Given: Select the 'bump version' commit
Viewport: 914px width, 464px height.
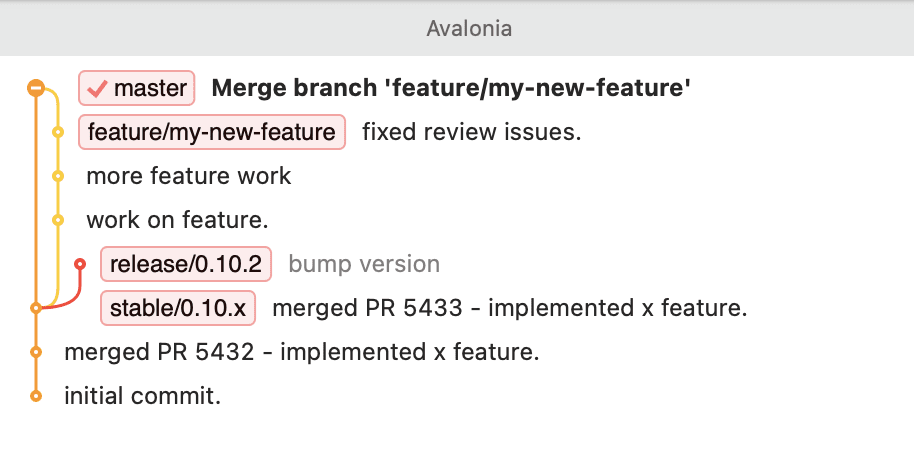Looking at the screenshot, I should pyautogui.click(x=364, y=265).
